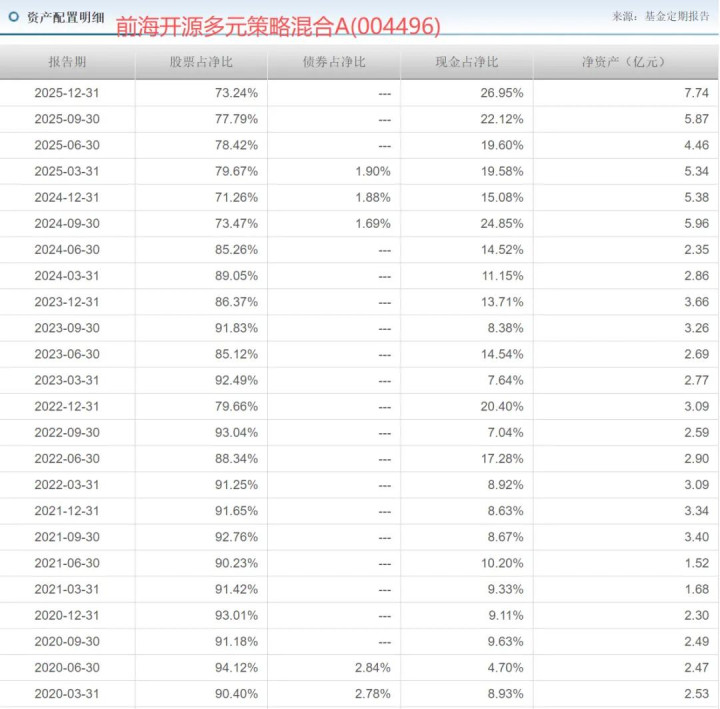This screenshot has height=709, width=720.
Task: Click the 报告期 column header
Action: 68,62
